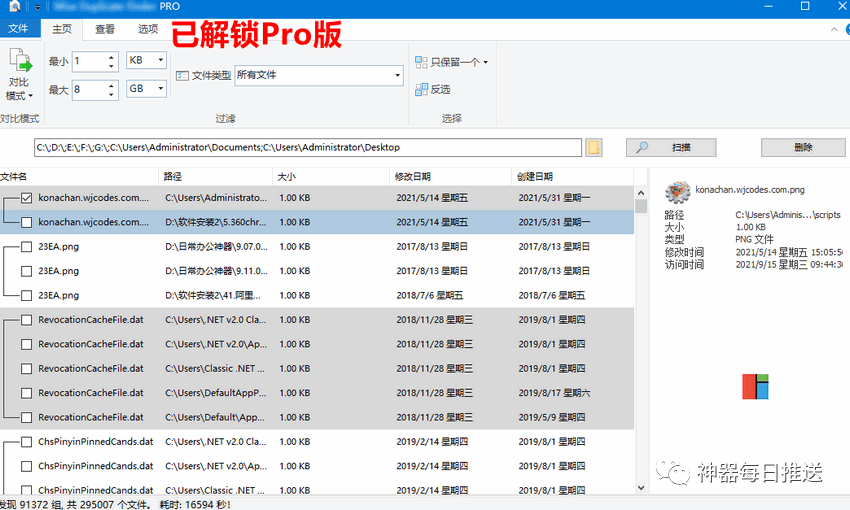
Task: Sort by the 大小 column header
Action: tap(331, 177)
